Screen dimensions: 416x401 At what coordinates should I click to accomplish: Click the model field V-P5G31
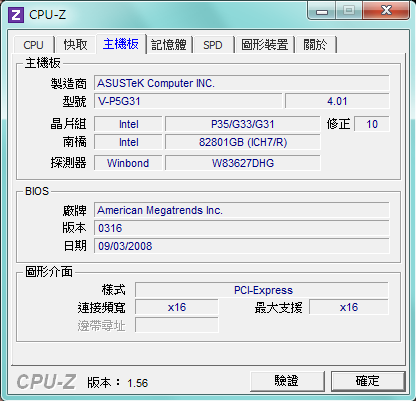188,101
